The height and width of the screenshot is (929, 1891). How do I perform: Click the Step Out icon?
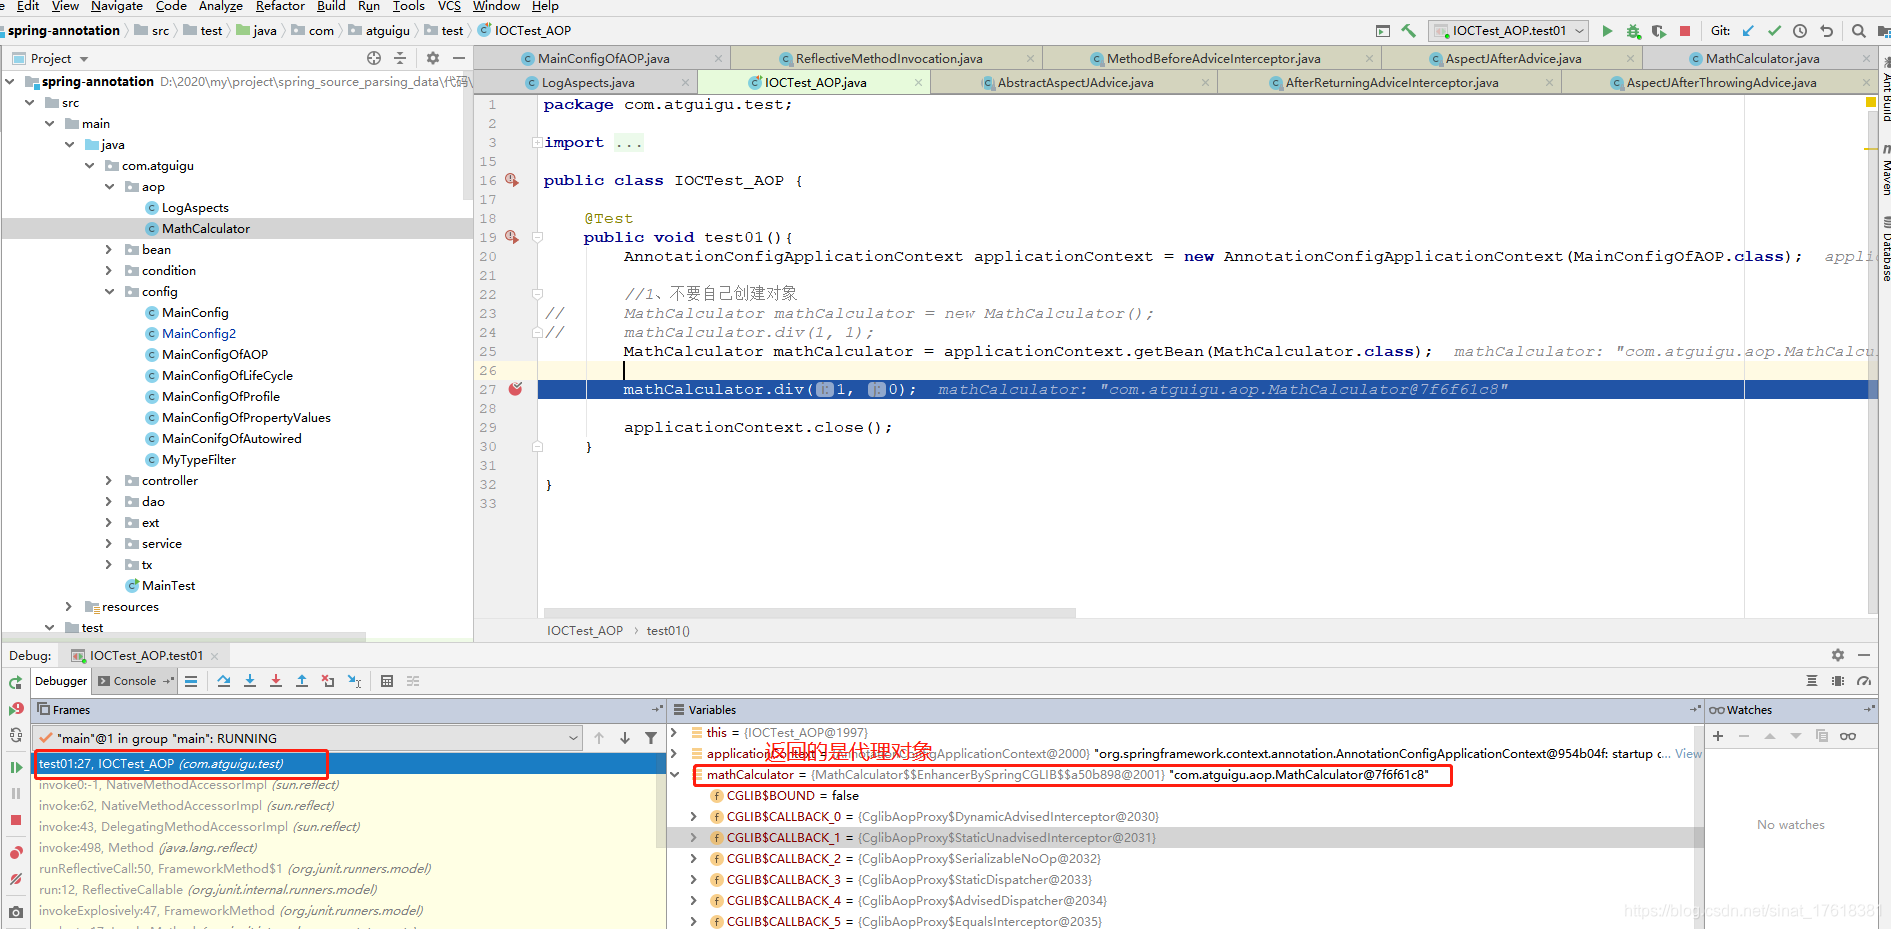click(302, 681)
